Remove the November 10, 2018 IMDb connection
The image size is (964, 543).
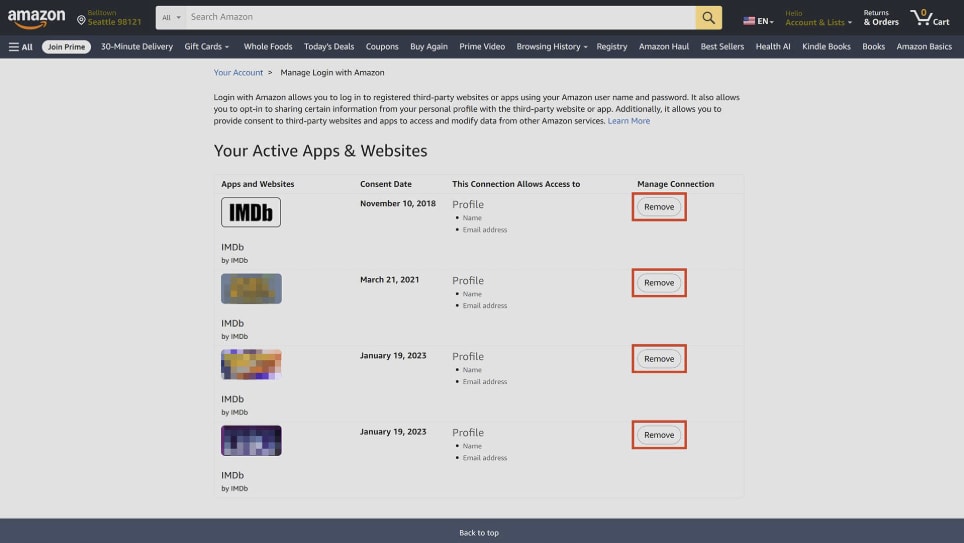[x=659, y=207]
